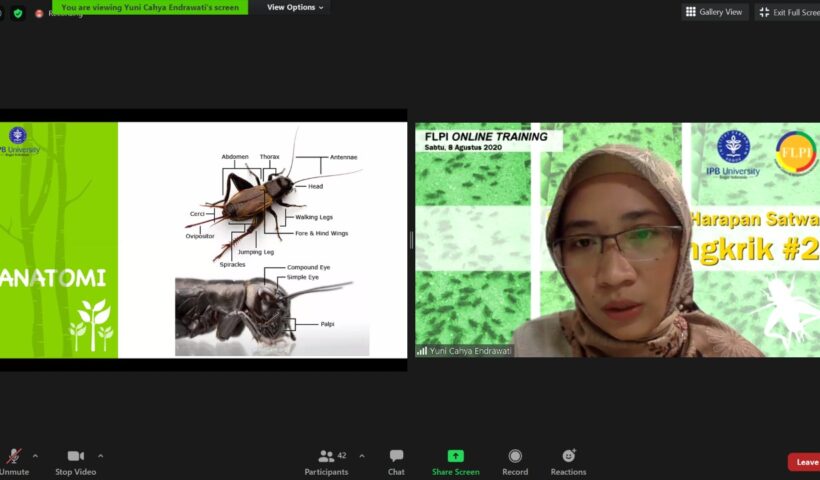This screenshot has height=480, width=820.
Task: Open the Chat panel
Action: (x=396, y=460)
